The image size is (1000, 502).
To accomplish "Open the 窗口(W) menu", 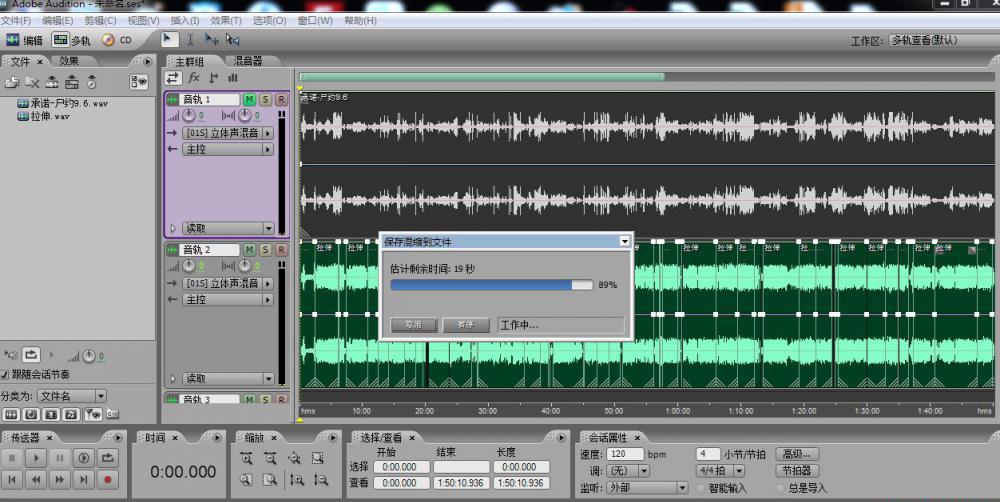I will (315, 20).
